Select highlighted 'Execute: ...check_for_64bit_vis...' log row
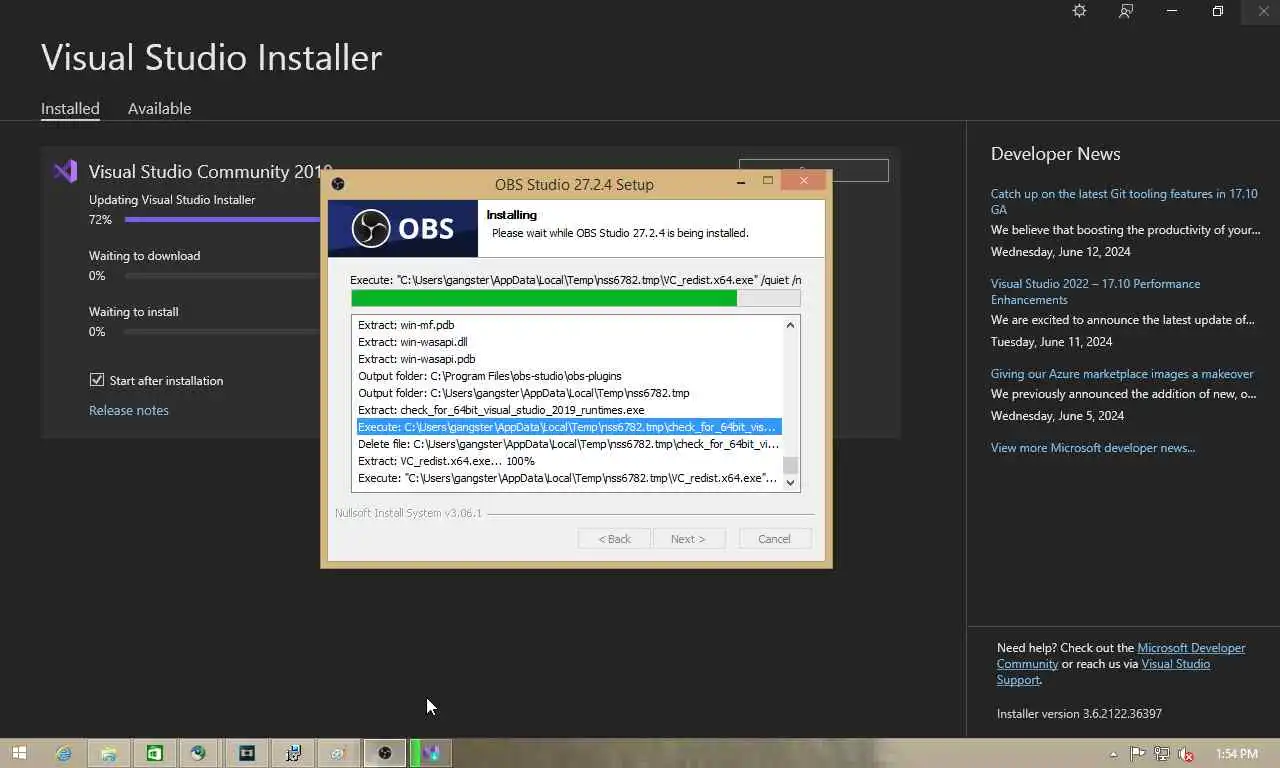The image size is (1280, 768). [x=568, y=427]
